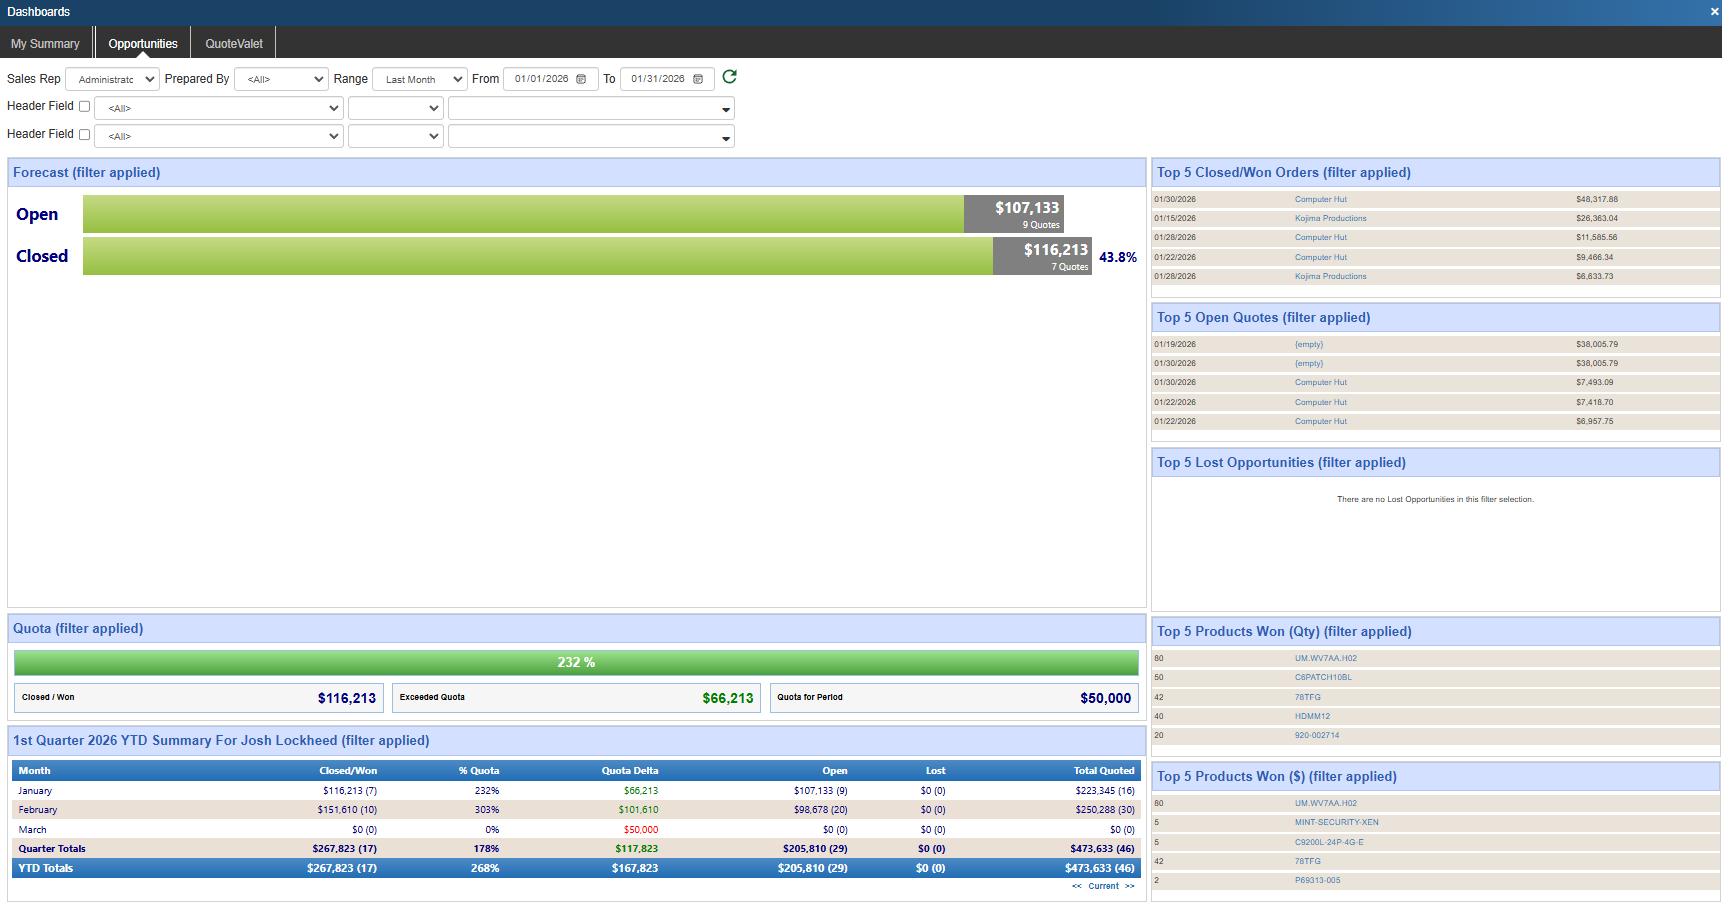Click the 232% quota progress bar
This screenshot has width=1722, height=909.
(576, 663)
